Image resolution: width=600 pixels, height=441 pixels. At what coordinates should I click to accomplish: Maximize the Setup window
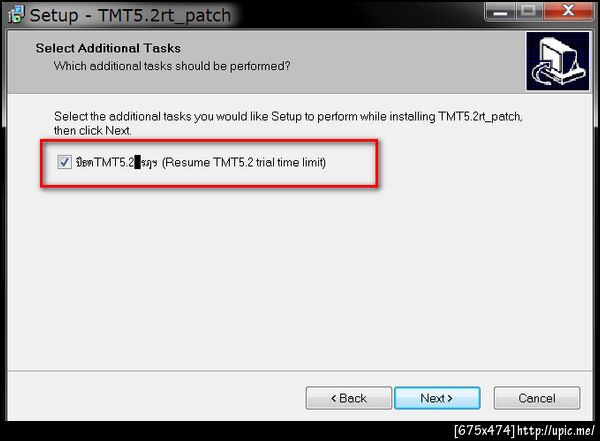pos(528,11)
